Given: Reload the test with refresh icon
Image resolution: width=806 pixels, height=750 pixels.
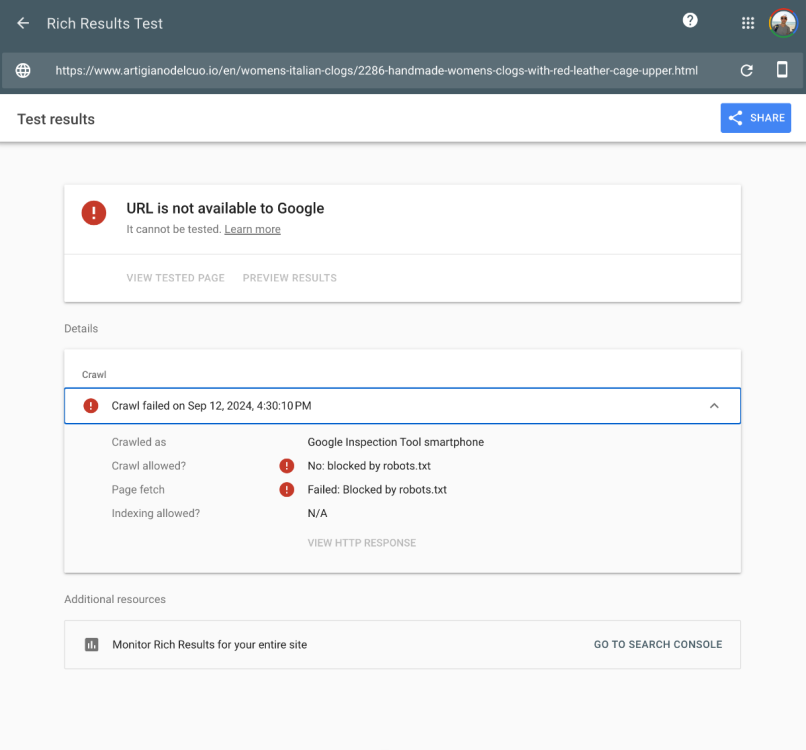Looking at the screenshot, I should point(746,71).
